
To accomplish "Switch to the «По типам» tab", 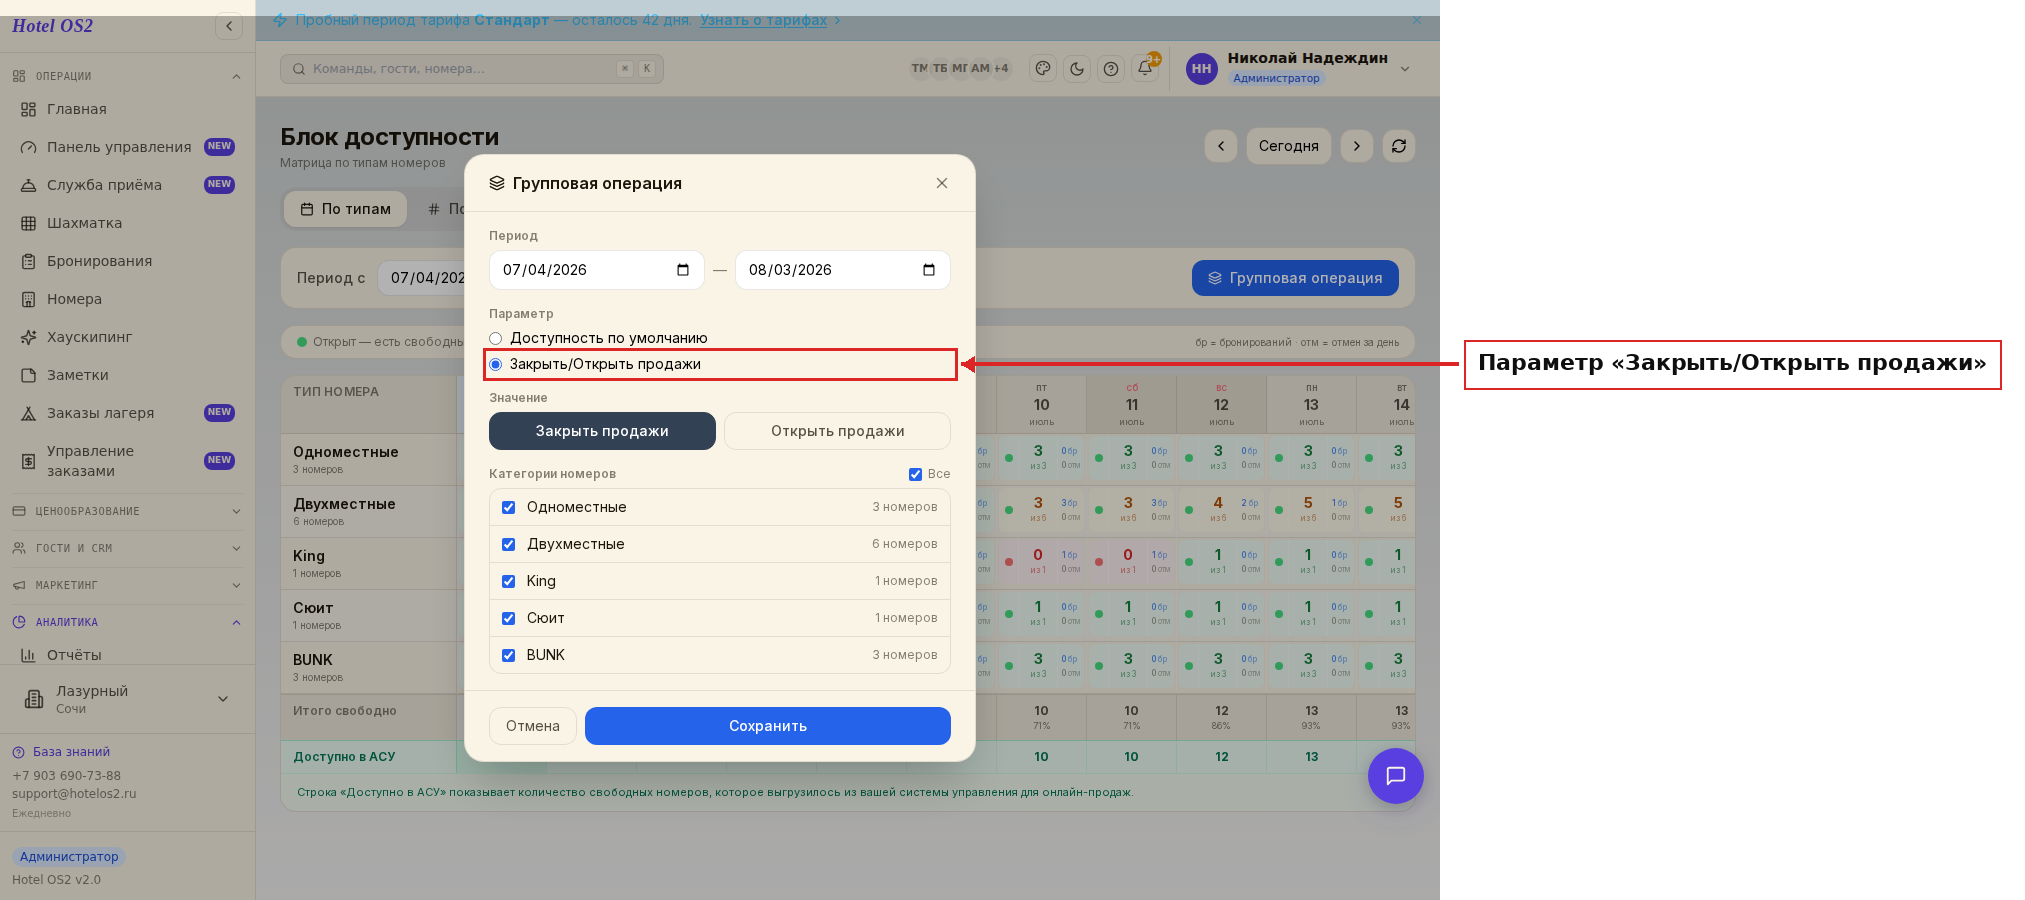I will coord(346,209).
